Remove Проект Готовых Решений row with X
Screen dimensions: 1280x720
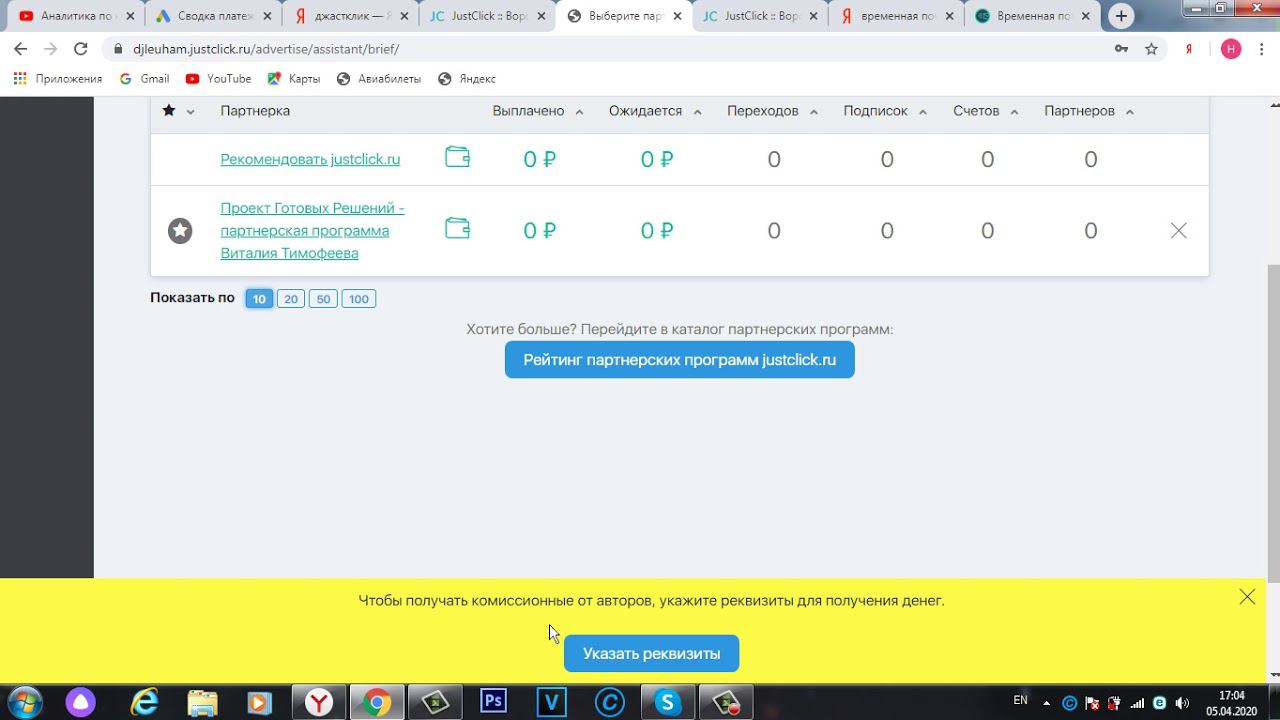click(x=1179, y=231)
